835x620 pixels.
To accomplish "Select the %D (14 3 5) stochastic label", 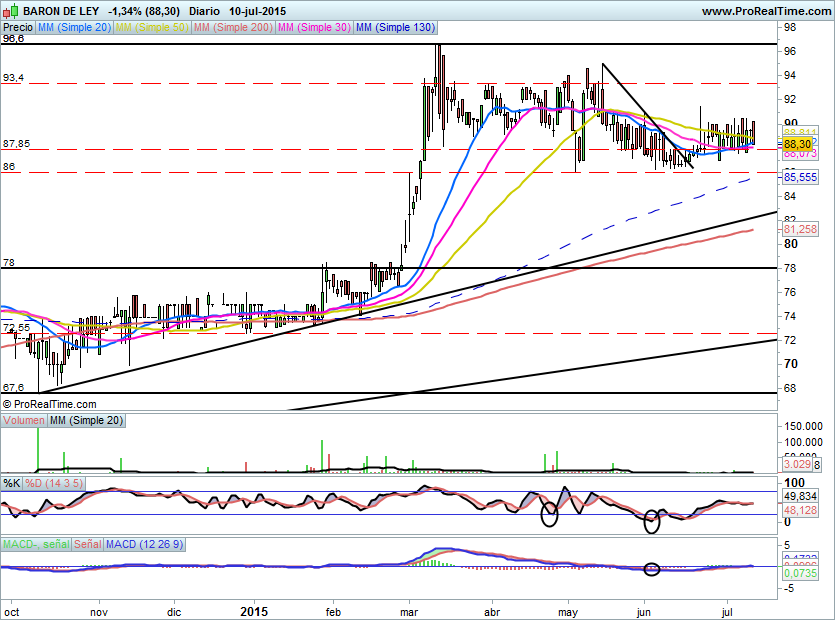I will click(x=54, y=483).
